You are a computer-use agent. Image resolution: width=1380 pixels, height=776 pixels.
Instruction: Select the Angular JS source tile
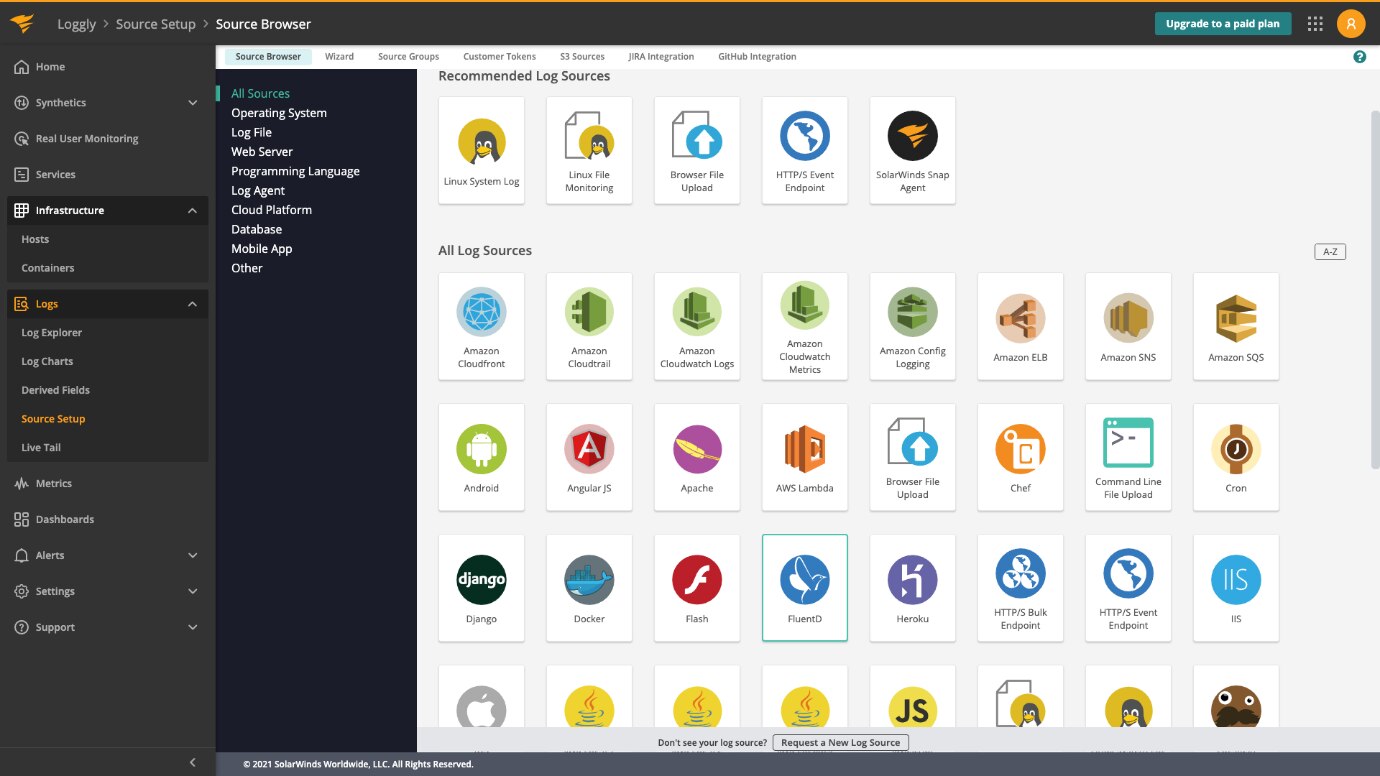pyautogui.click(x=589, y=456)
